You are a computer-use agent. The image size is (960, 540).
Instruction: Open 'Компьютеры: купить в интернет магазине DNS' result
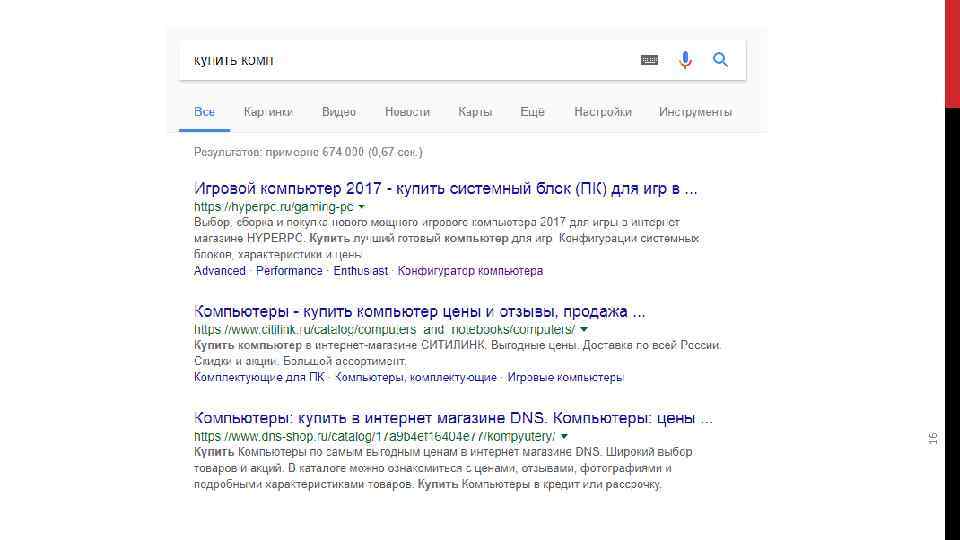pyautogui.click(x=453, y=418)
